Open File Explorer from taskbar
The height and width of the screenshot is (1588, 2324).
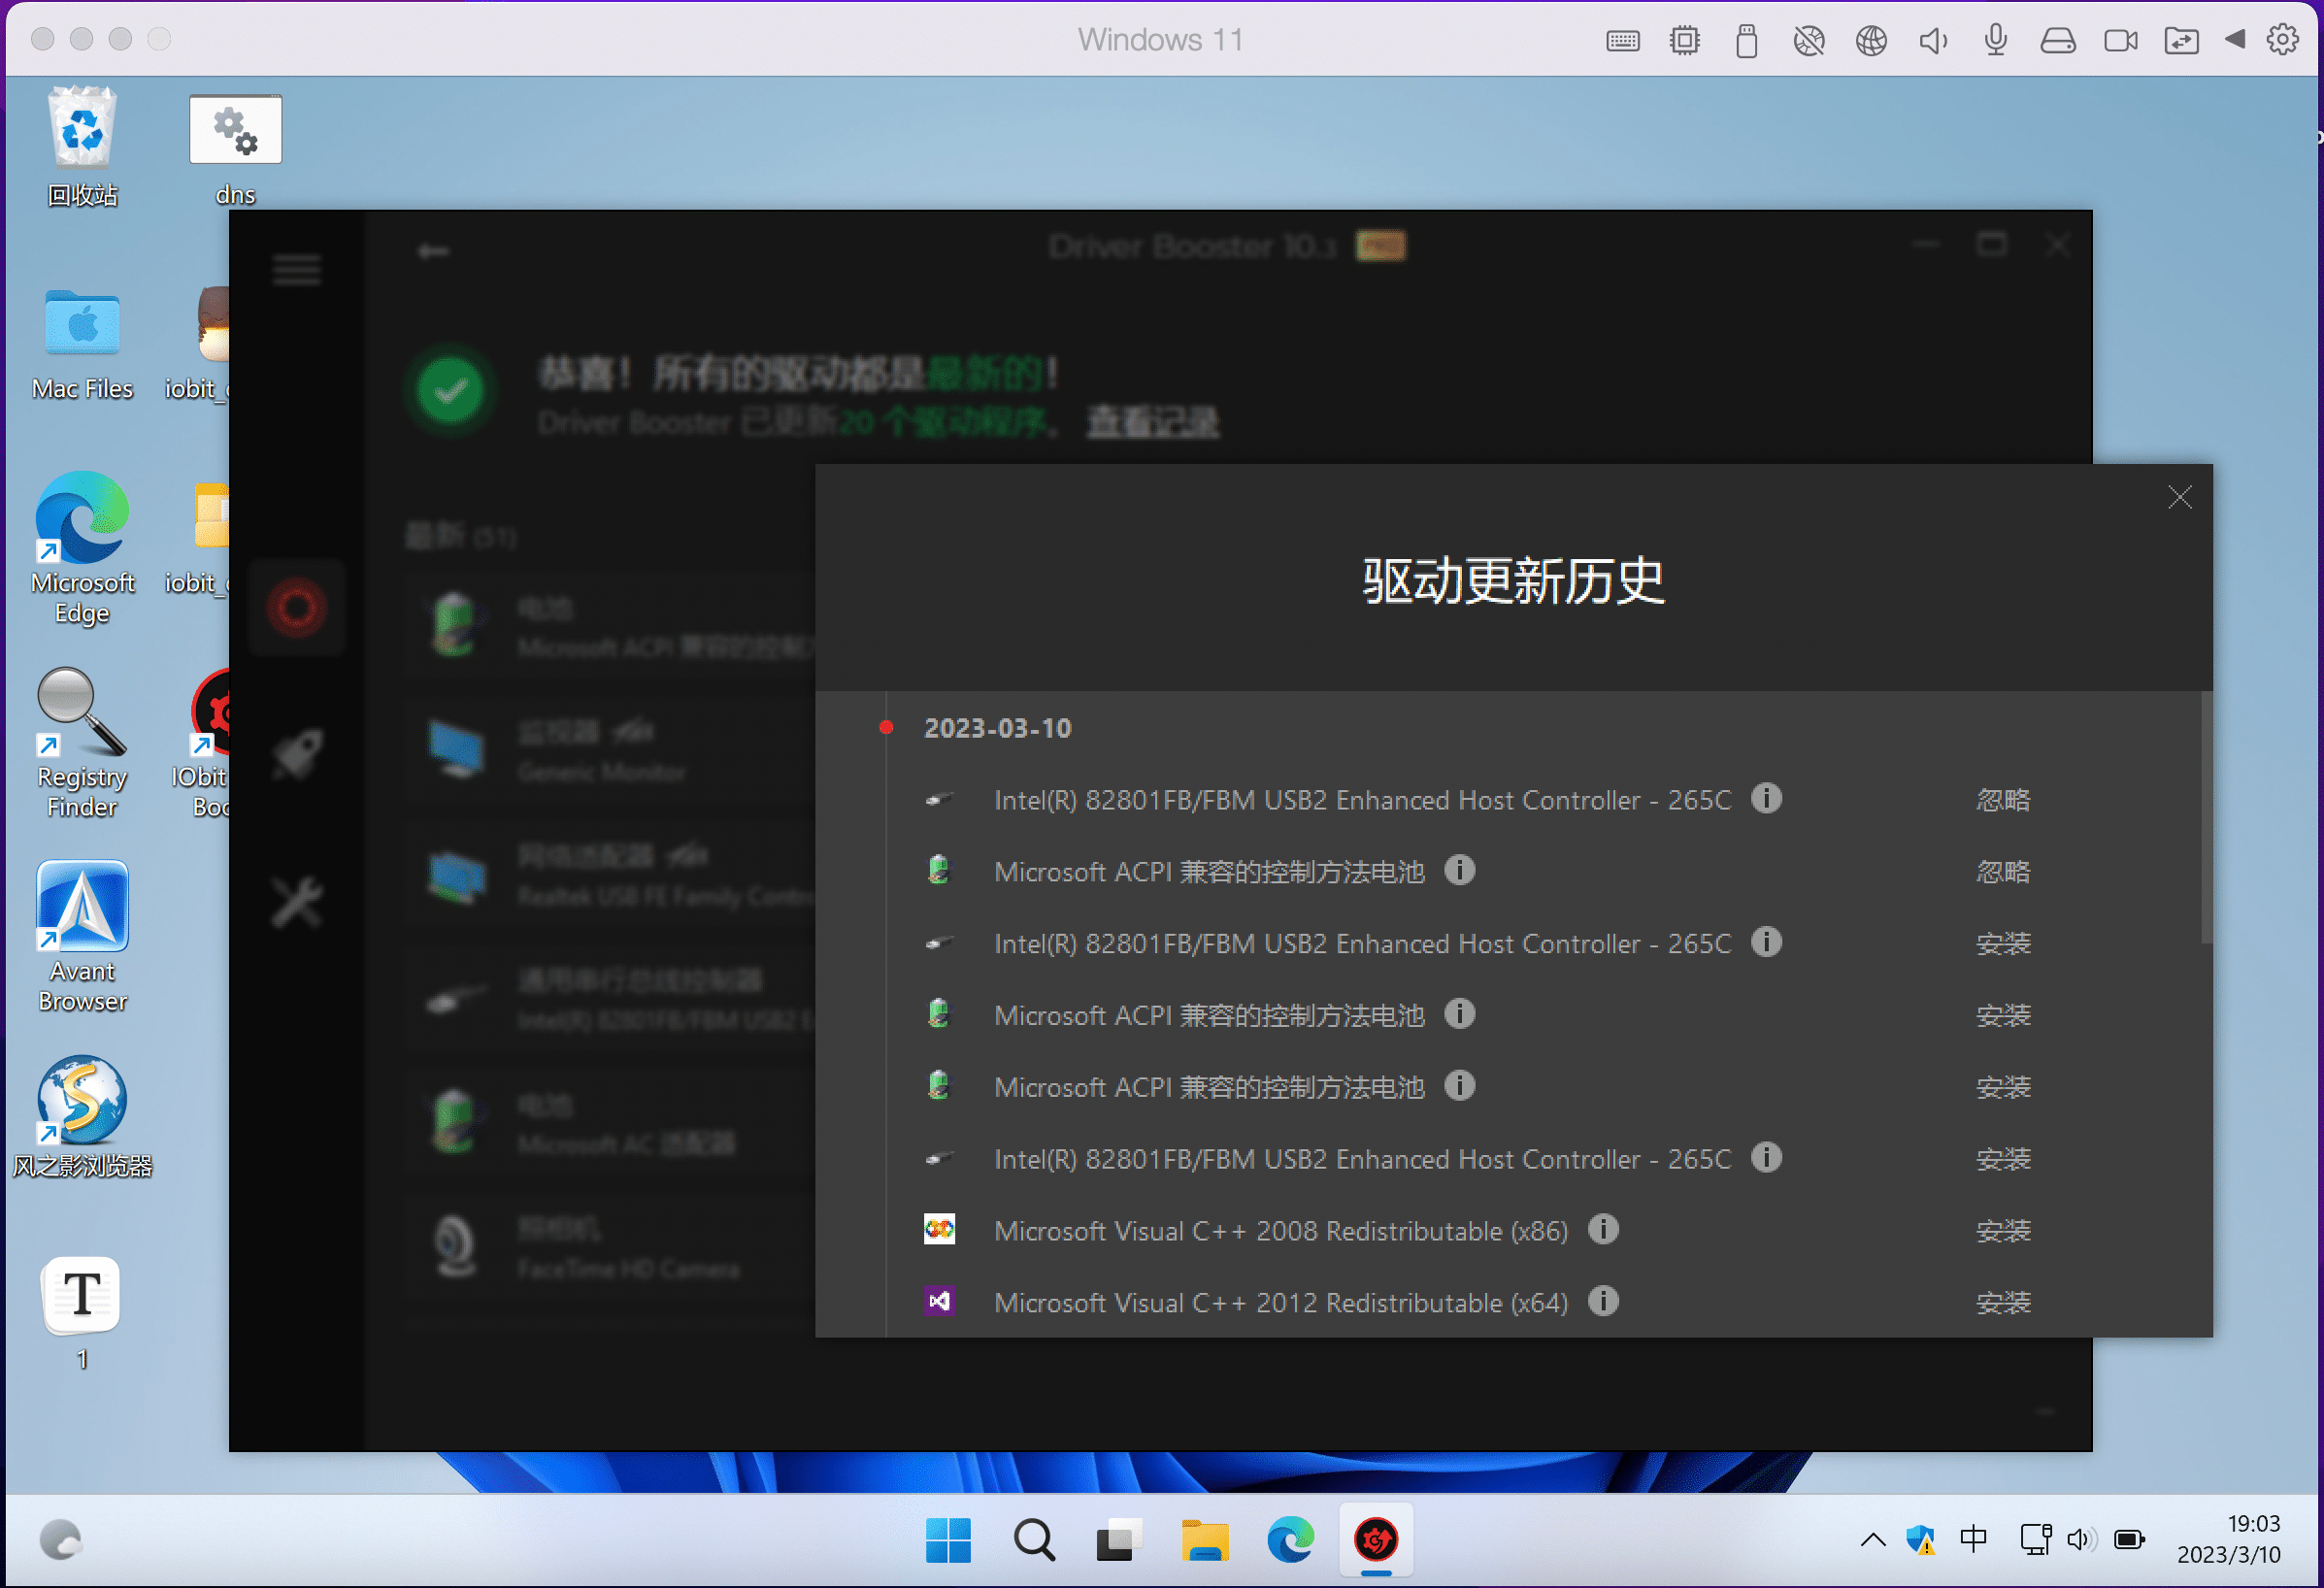coord(1205,1540)
